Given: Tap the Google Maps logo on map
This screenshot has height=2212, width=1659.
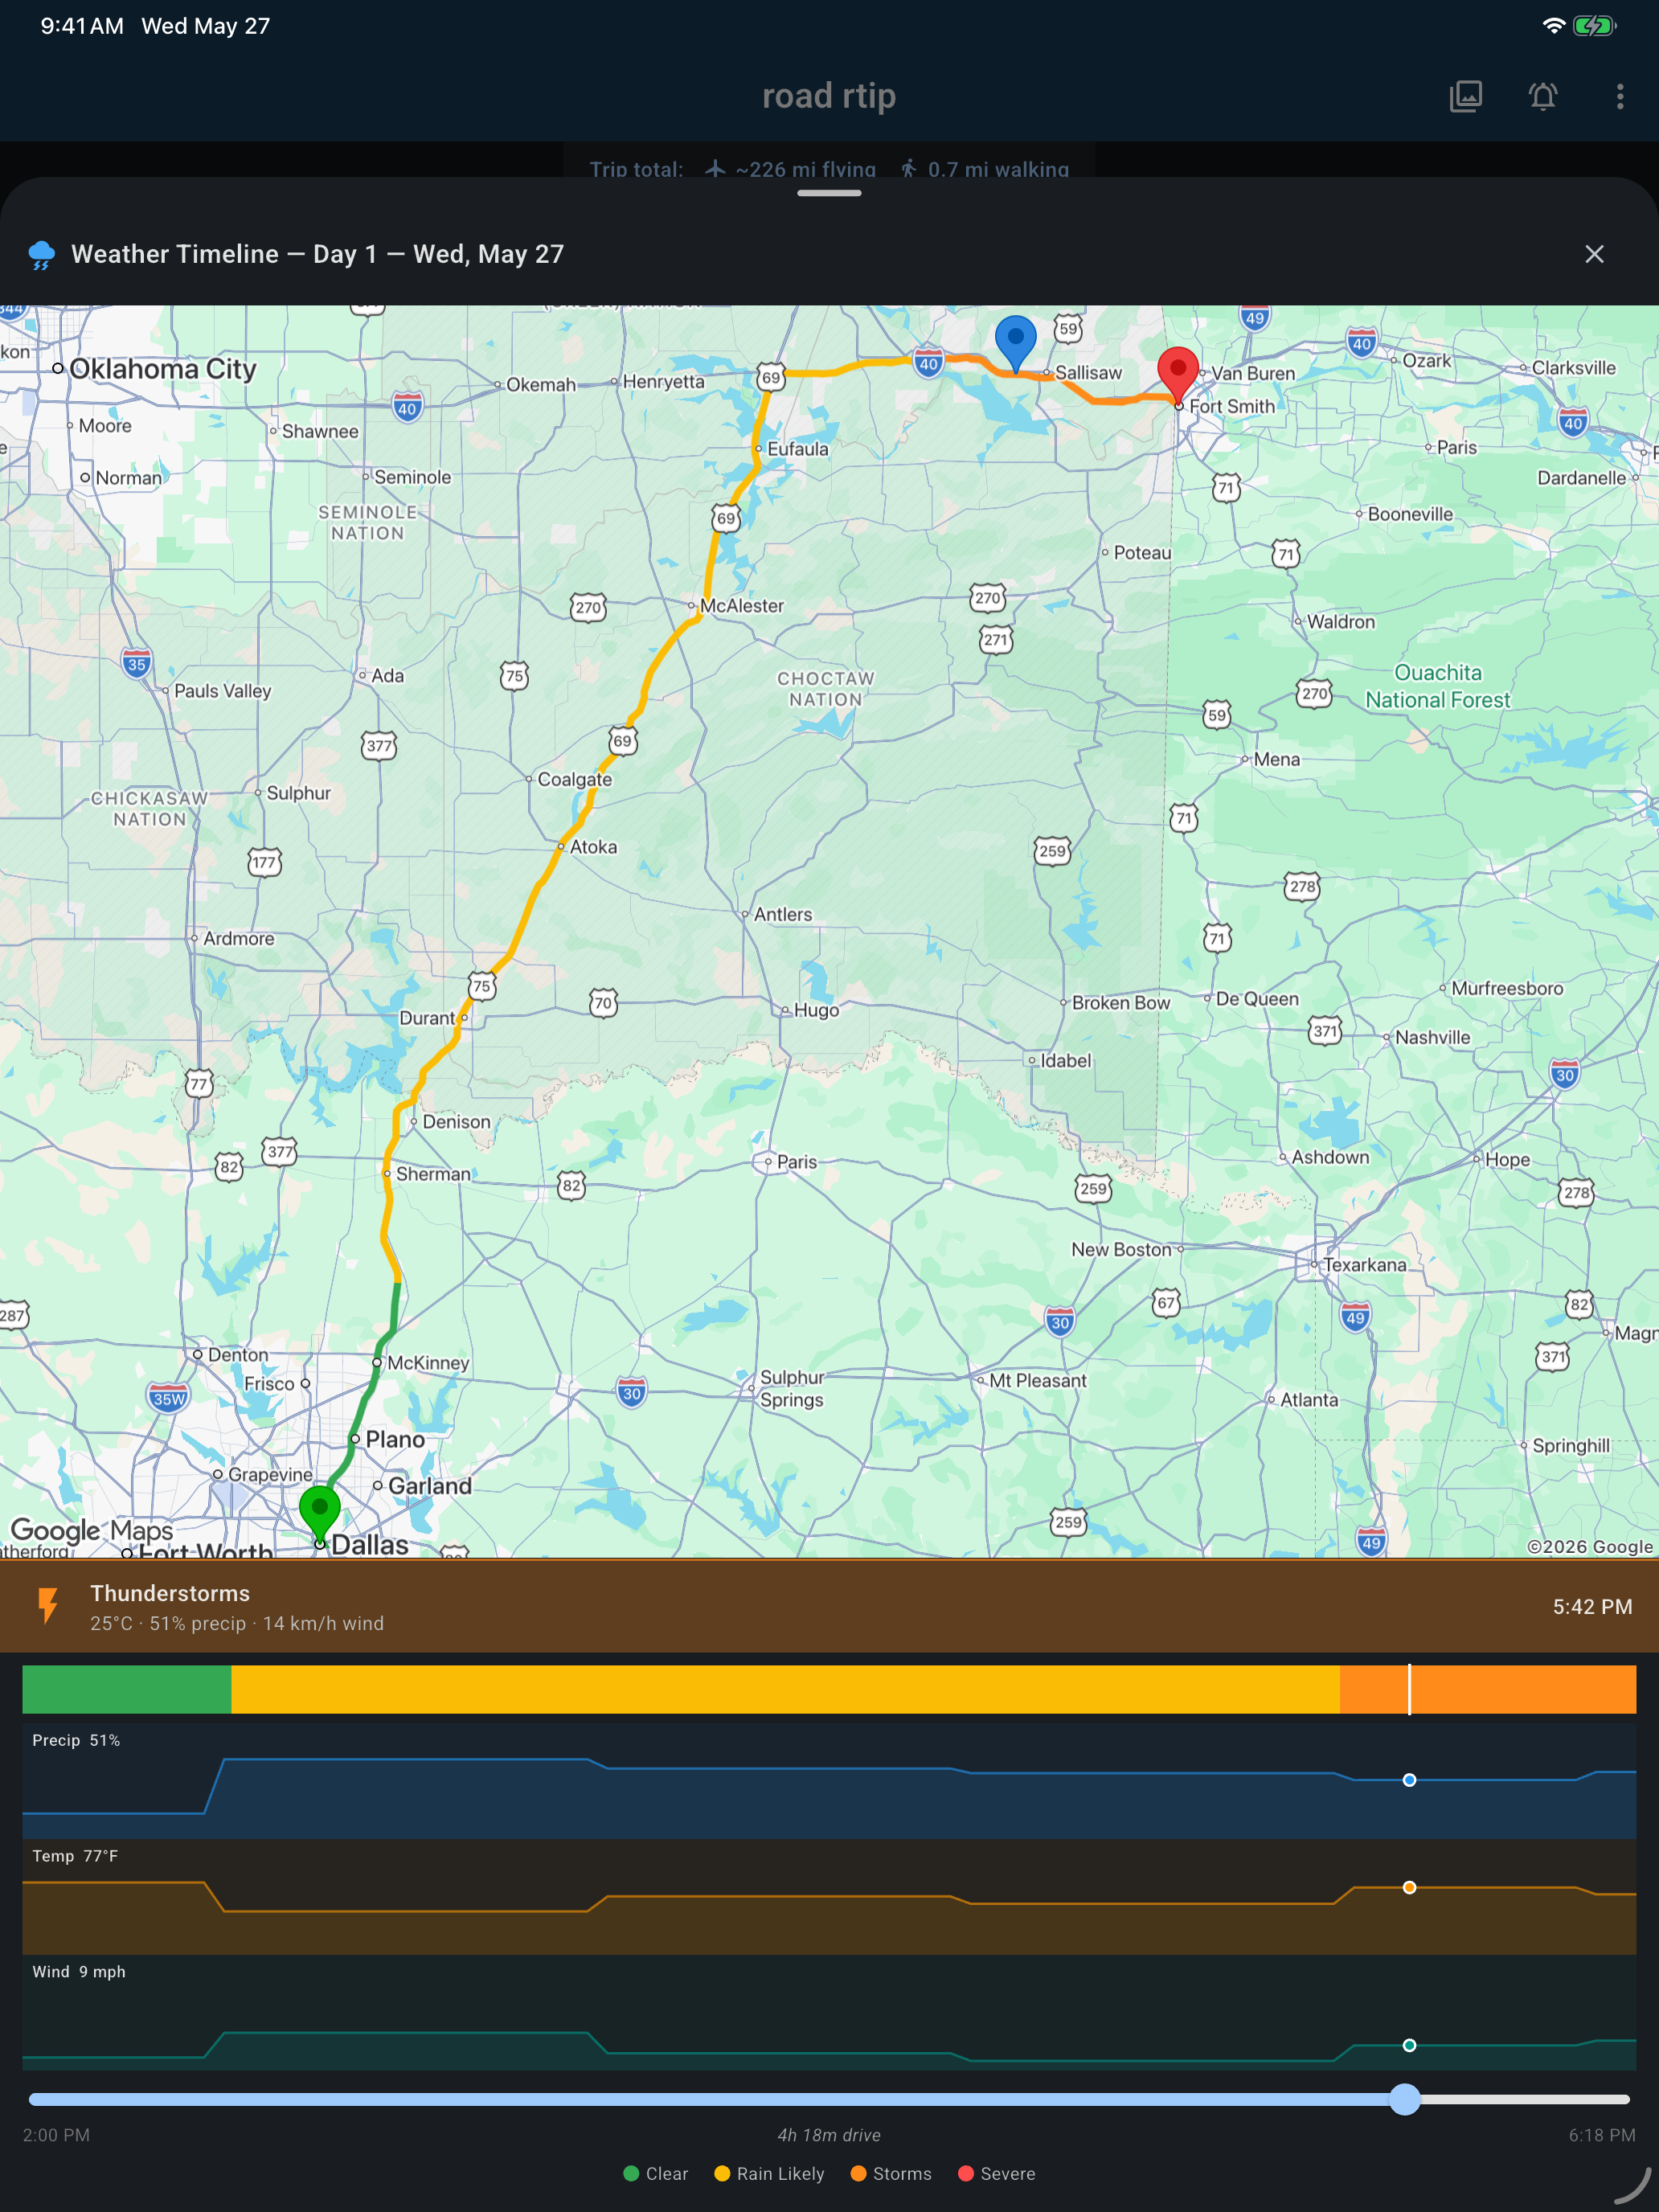Looking at the screenshot, I should click(x=91, y=1530).
